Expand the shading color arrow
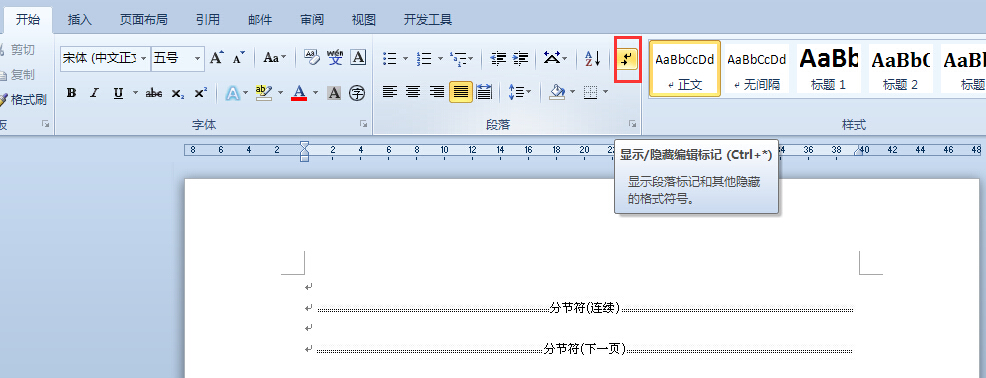 [x=572, y=92]
